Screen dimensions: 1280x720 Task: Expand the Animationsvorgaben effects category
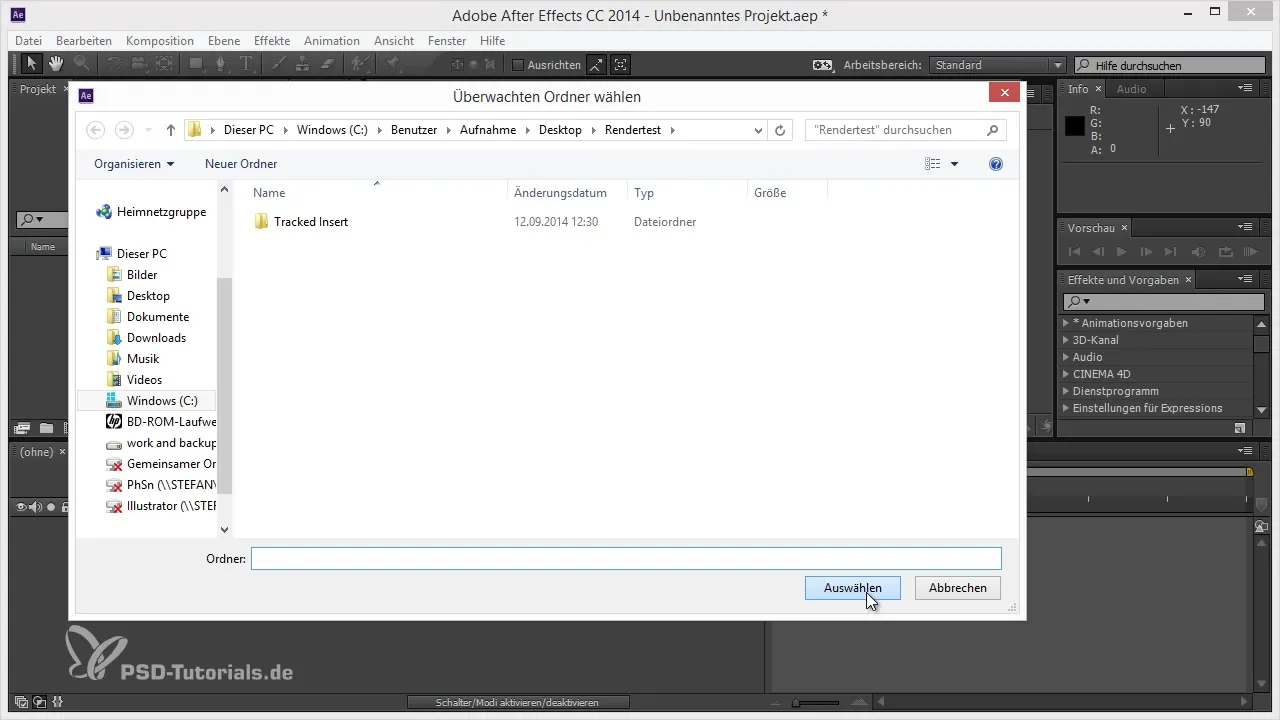coord(1065,323)
